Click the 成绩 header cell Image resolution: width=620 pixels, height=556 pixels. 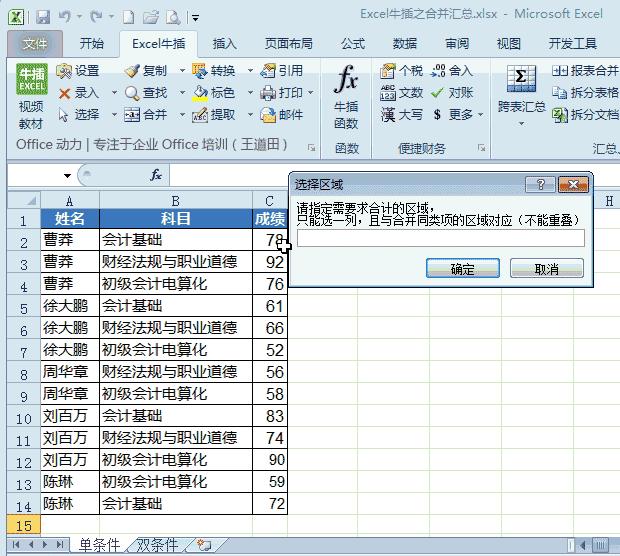point(270,218)
